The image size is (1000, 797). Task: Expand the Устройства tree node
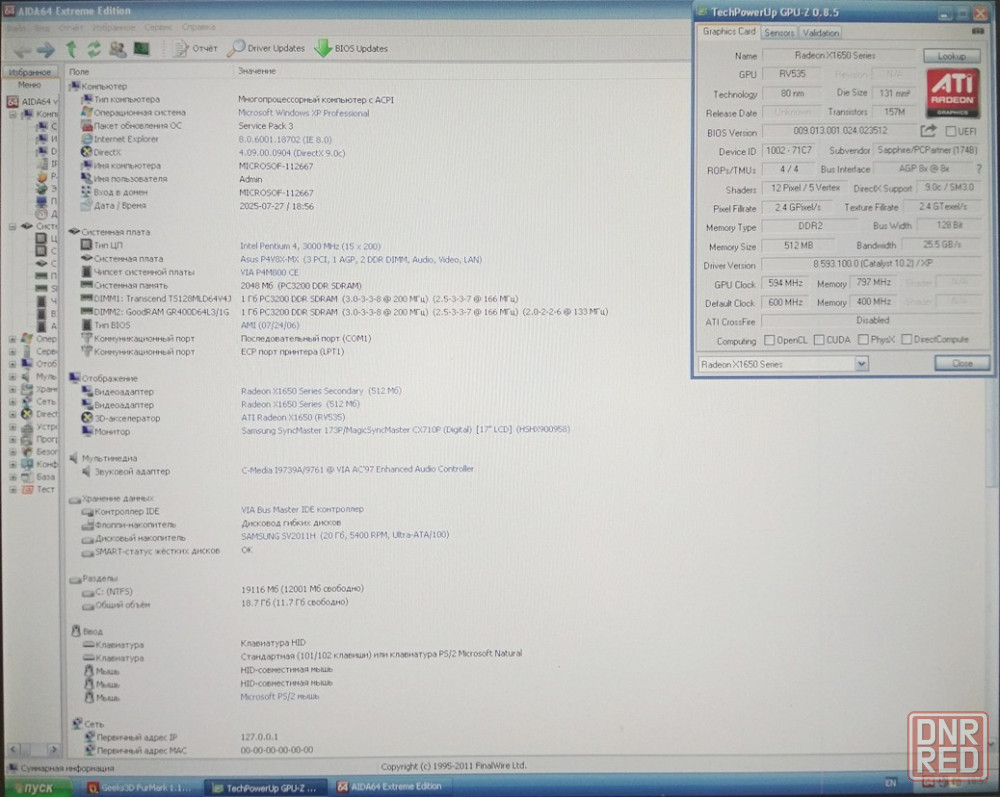[x=12, y=427]
